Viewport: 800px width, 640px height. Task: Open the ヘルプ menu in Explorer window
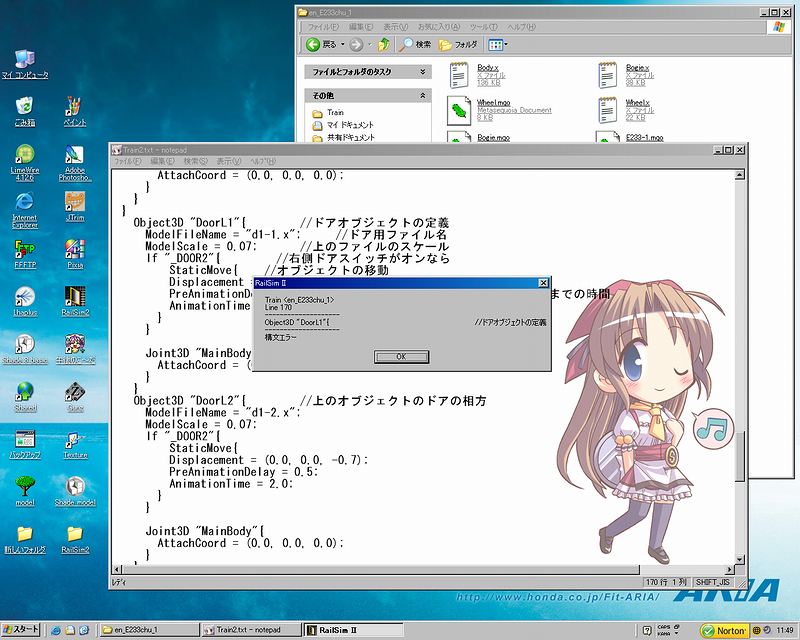(521, 27)
